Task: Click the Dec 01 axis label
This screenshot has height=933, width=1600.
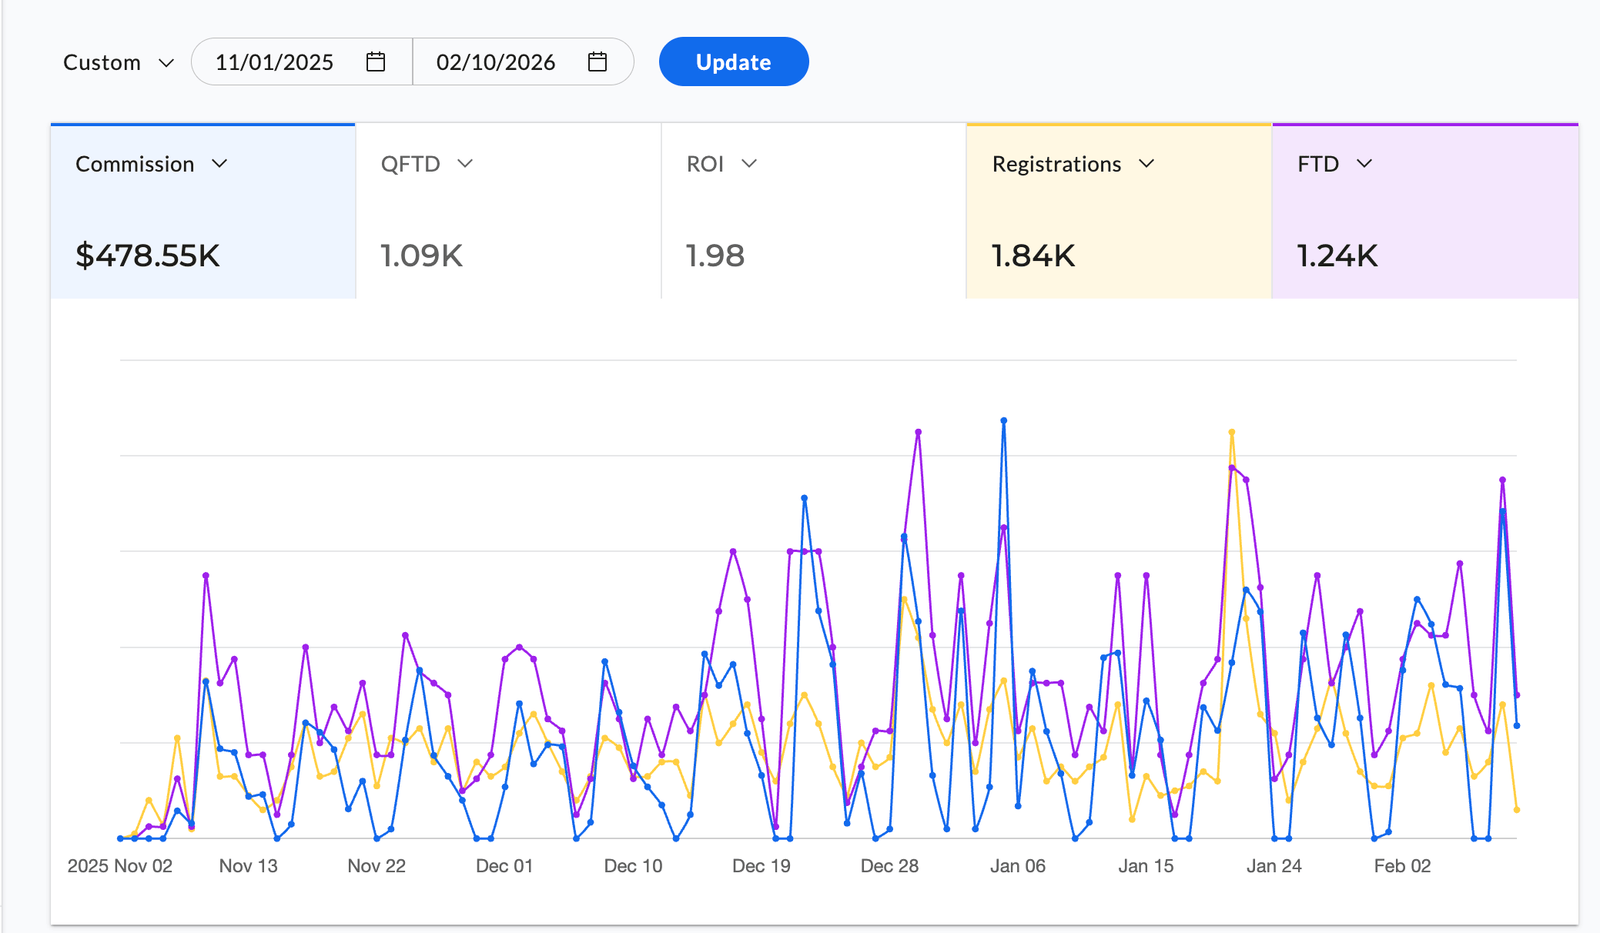Action: tap(504, 866)
